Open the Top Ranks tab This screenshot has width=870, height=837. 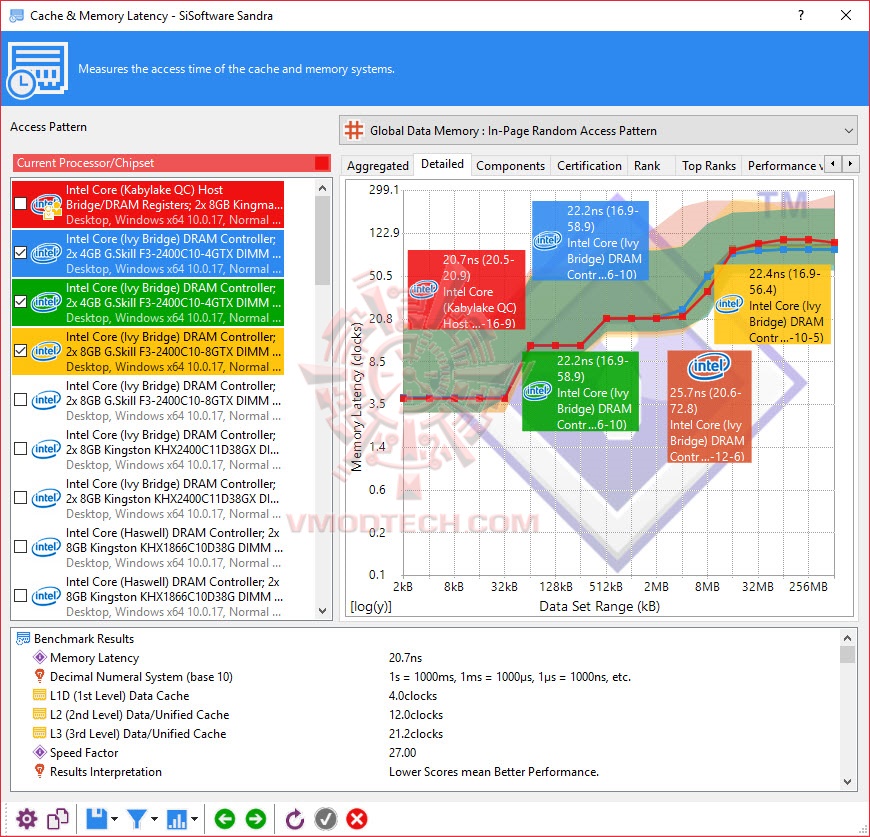pyautogui.click(x=709, y=166)
